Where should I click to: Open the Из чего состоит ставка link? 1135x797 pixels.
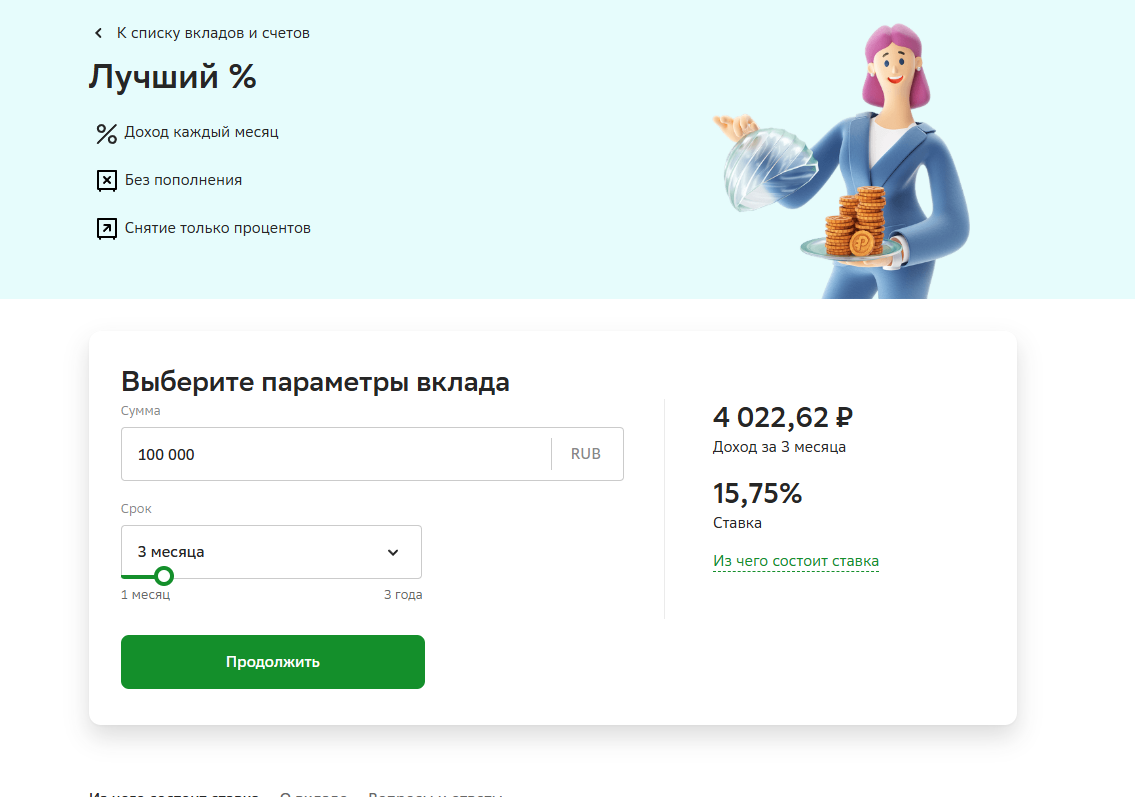click(796, 561)
